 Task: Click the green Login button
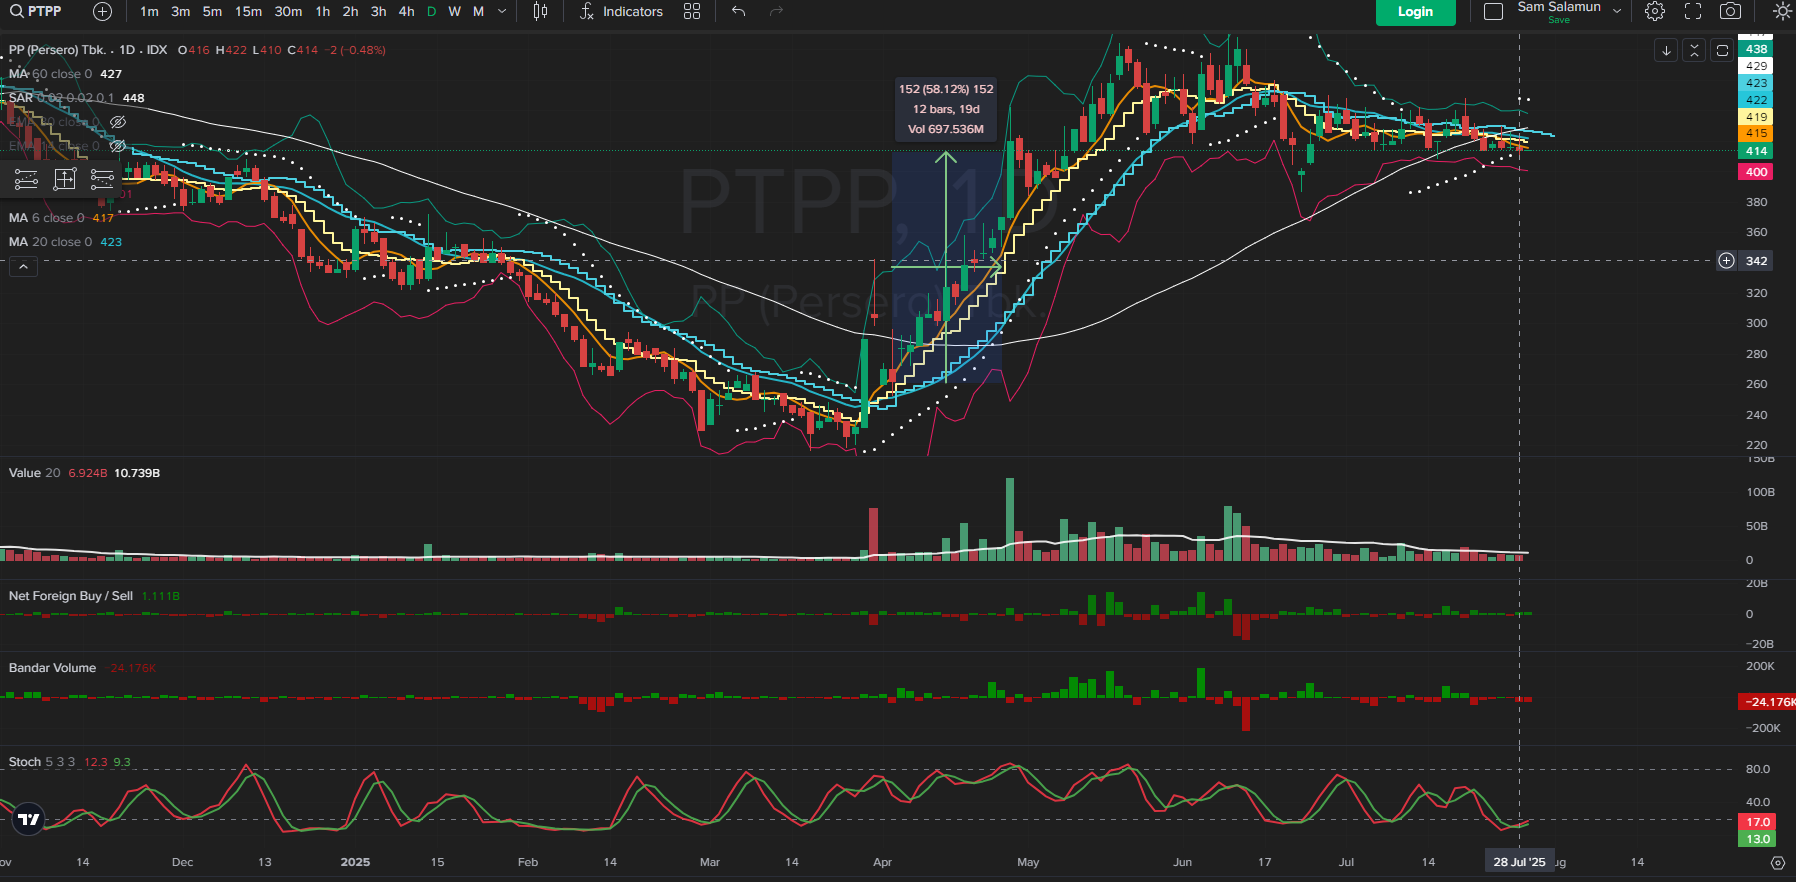(x=1415, y=11)
